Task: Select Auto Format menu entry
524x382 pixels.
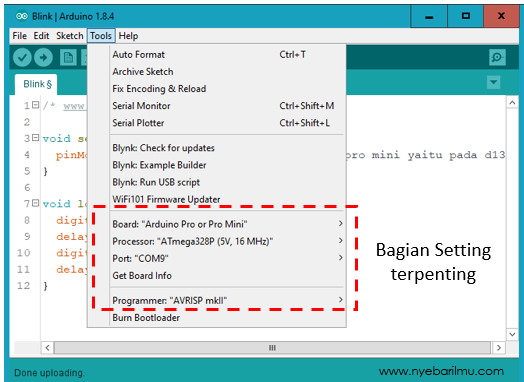Action: 217,54
